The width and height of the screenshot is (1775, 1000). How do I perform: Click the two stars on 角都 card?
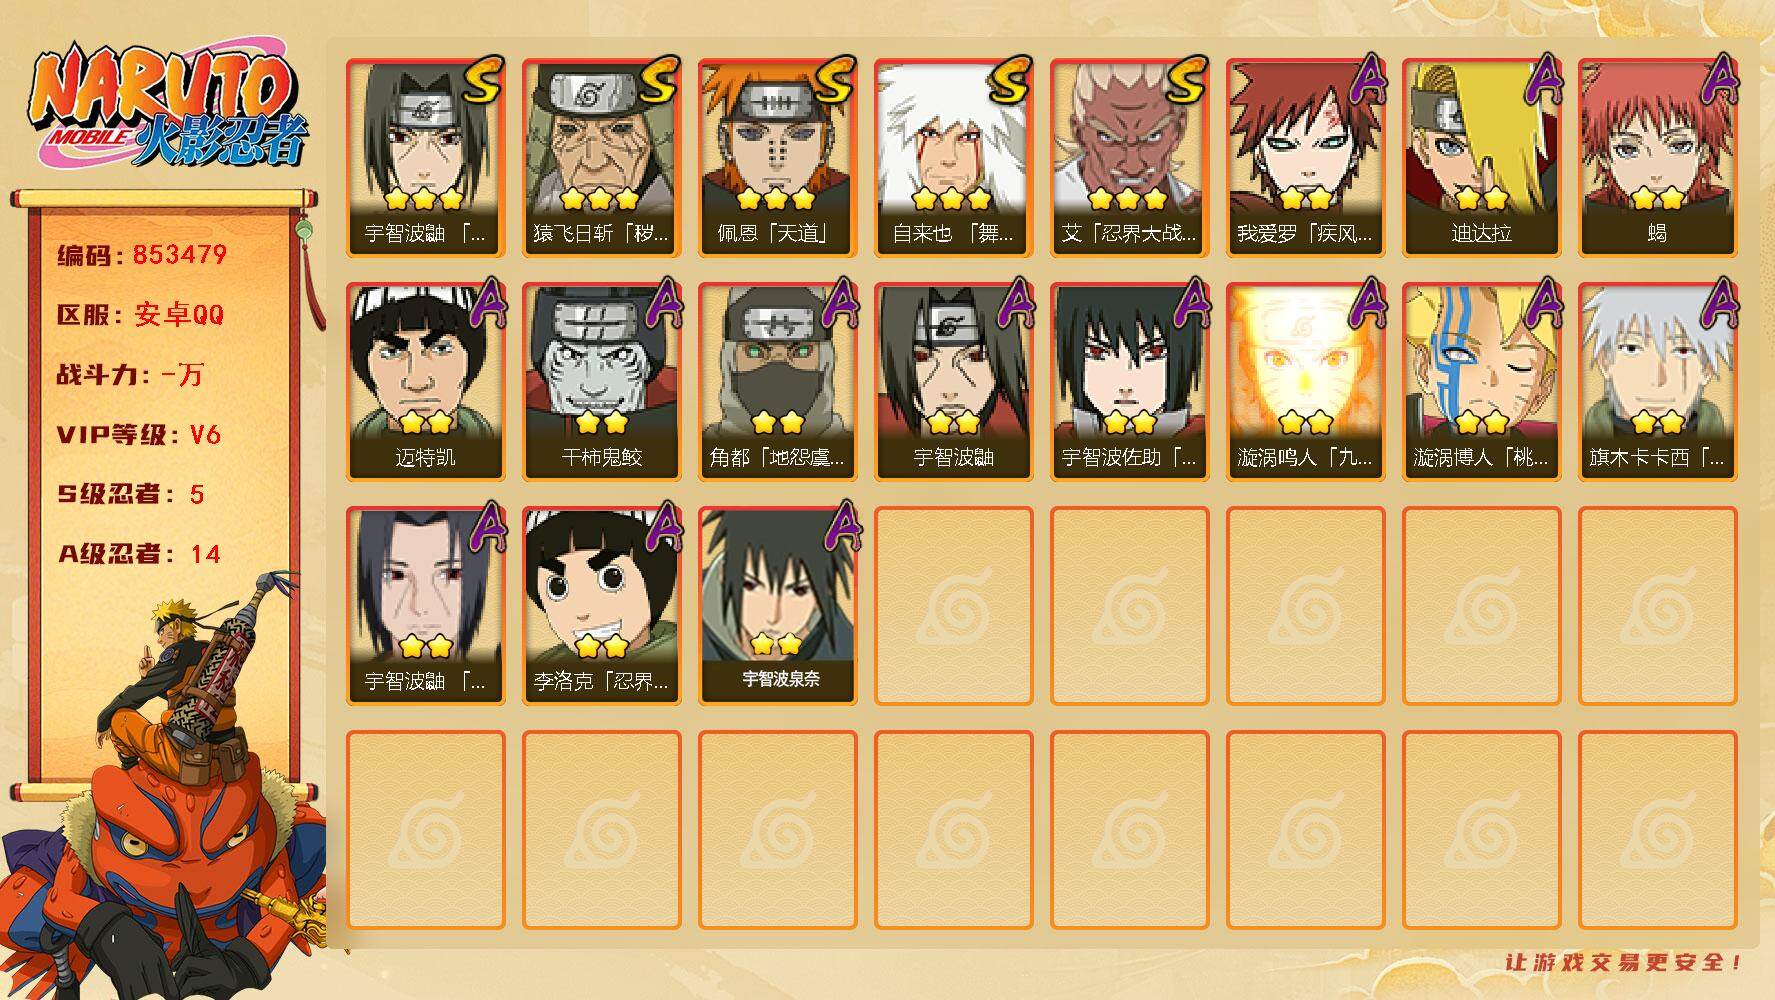click(777, 422)
